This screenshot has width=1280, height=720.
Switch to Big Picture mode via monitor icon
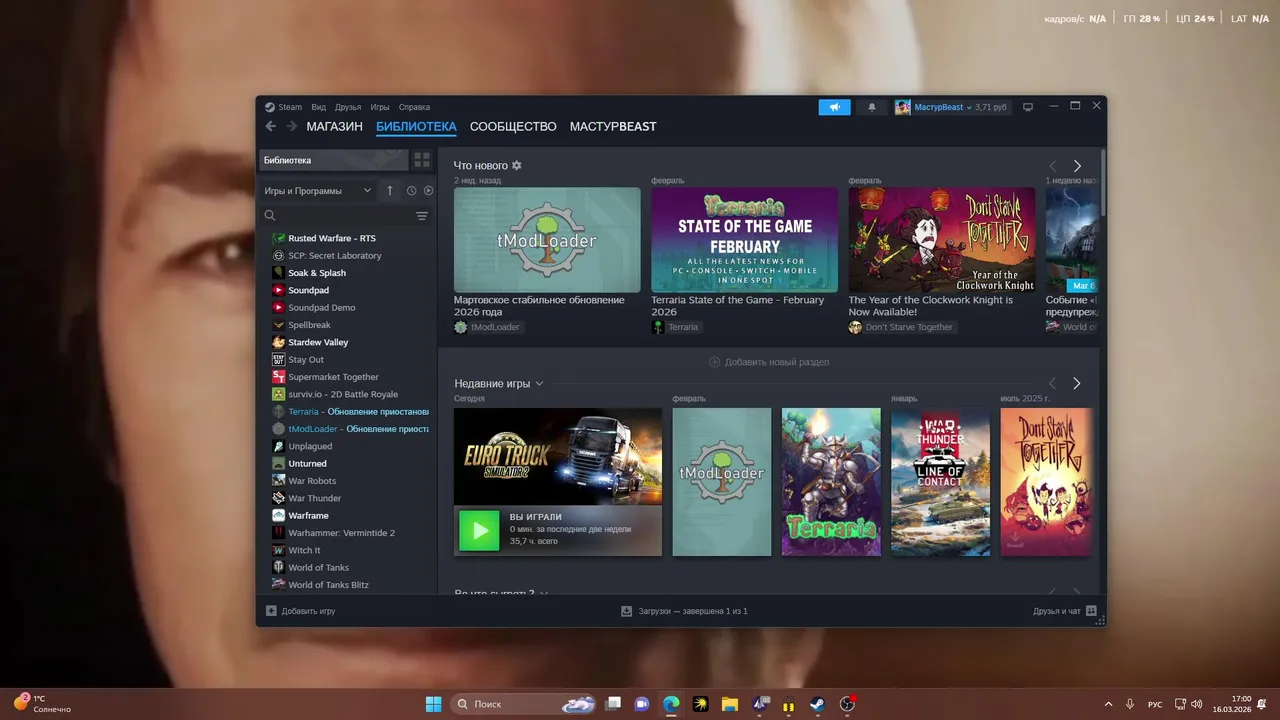(x=1027, y=107)
